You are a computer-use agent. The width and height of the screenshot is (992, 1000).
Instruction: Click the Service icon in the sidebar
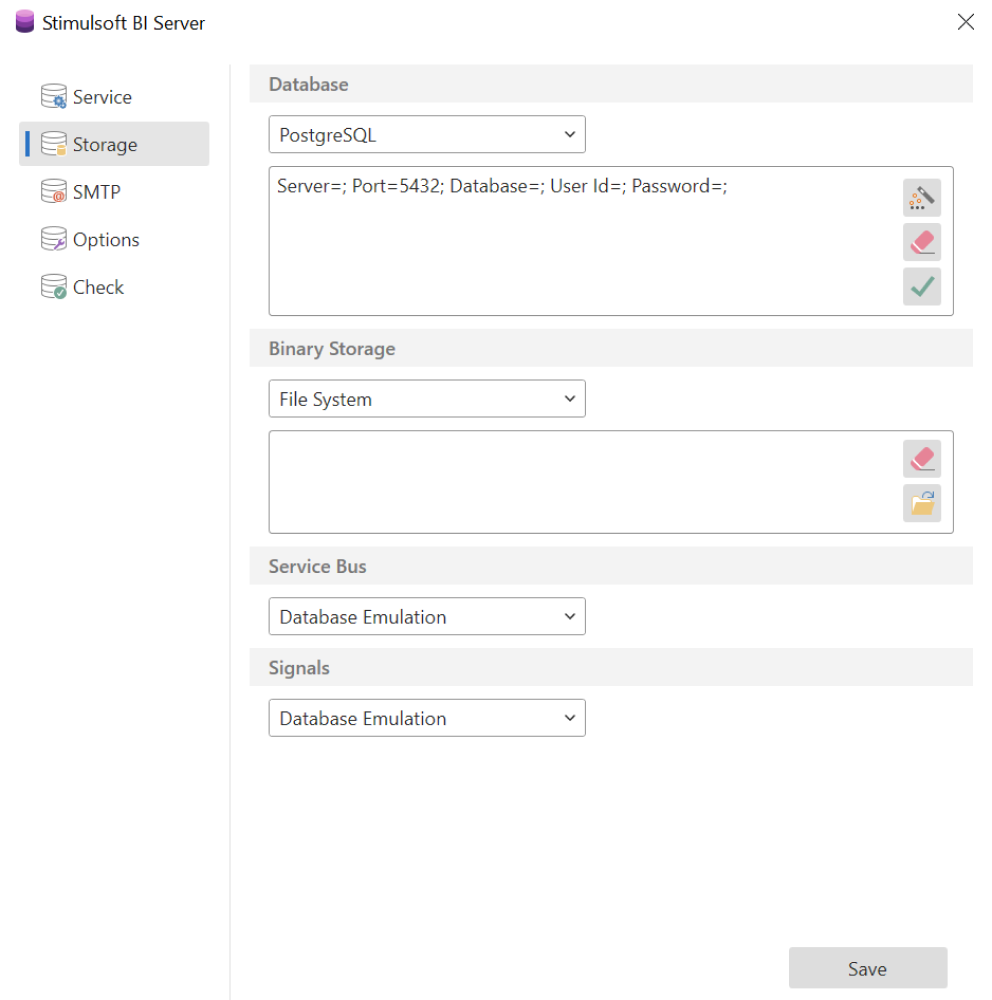click(x=53, y=97)
